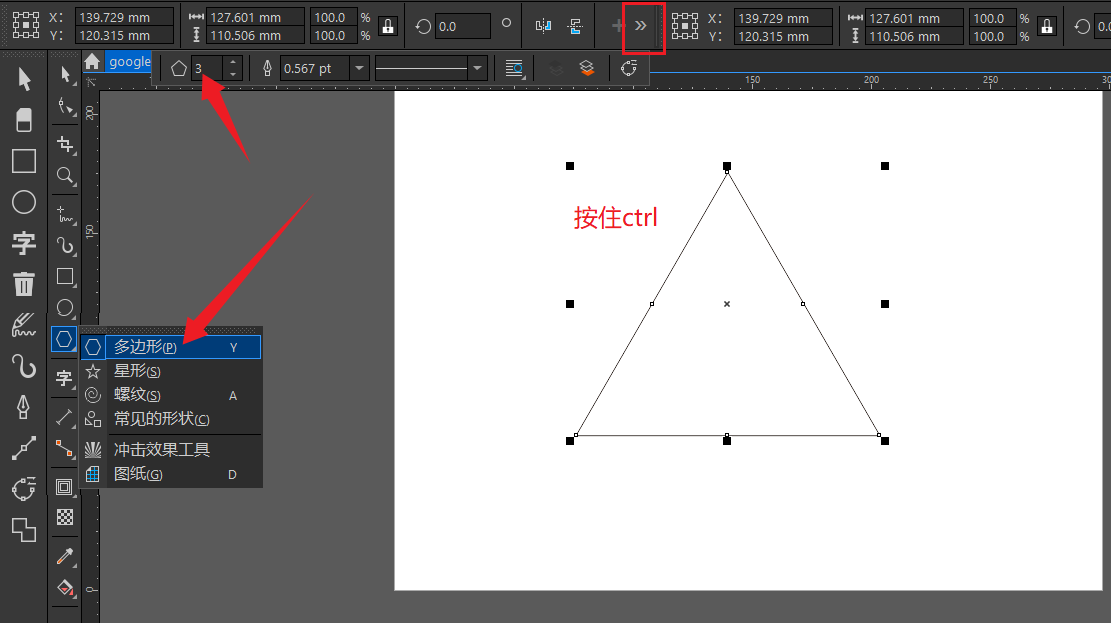Select the Eyedropper tool
1111x623 pixels.
pyautogui.click(x=65, y=556)
